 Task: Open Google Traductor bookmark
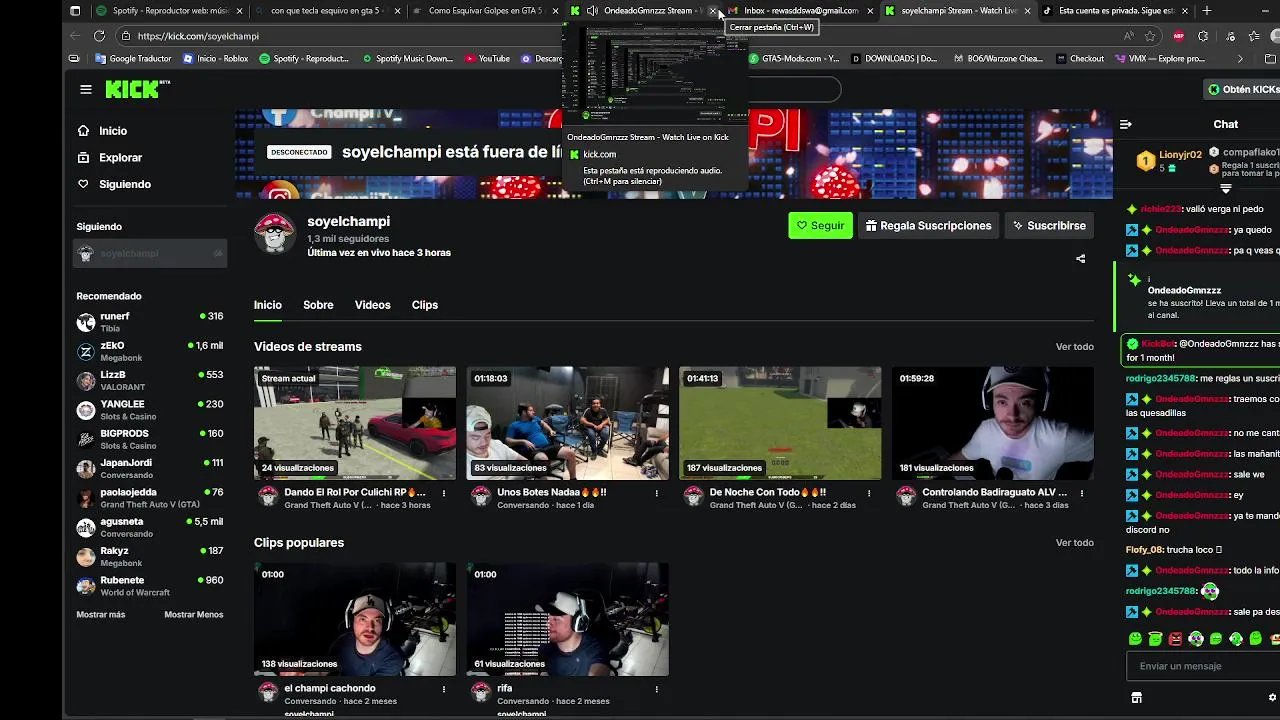(133, 59)
